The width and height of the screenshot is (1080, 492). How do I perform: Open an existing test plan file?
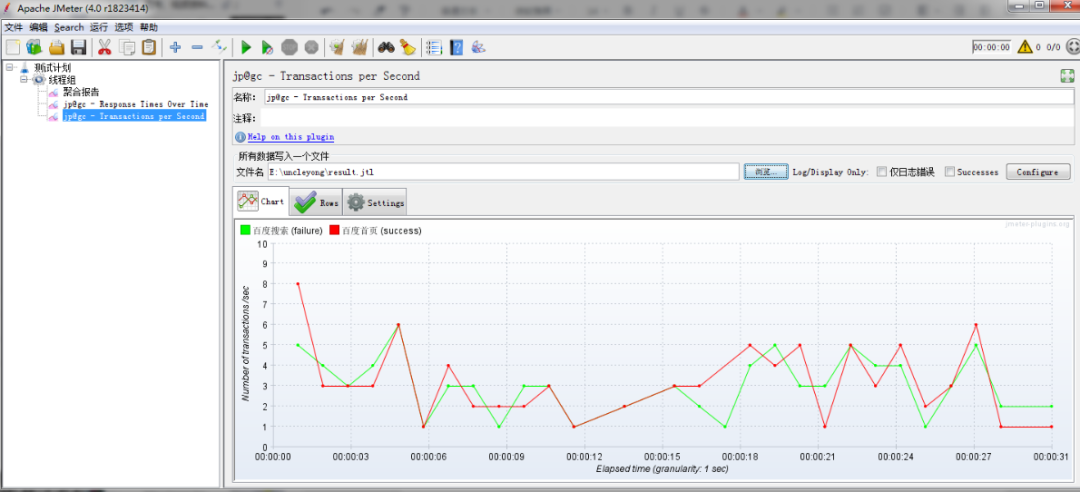click(56, 47)
